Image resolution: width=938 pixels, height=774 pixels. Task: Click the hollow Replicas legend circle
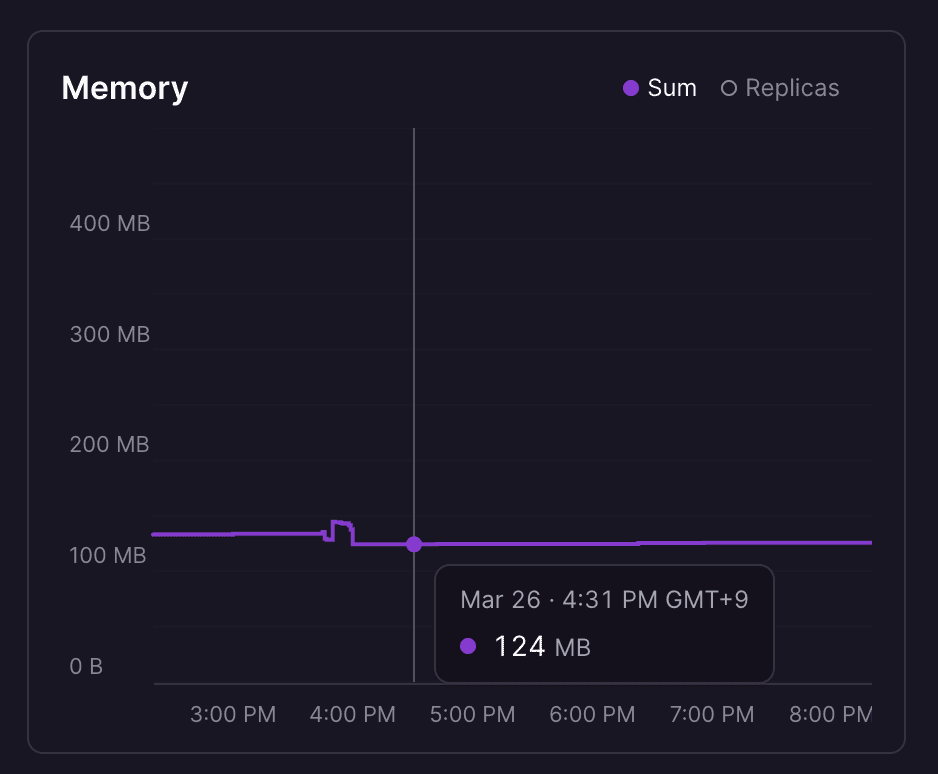(x=729, y=88)
